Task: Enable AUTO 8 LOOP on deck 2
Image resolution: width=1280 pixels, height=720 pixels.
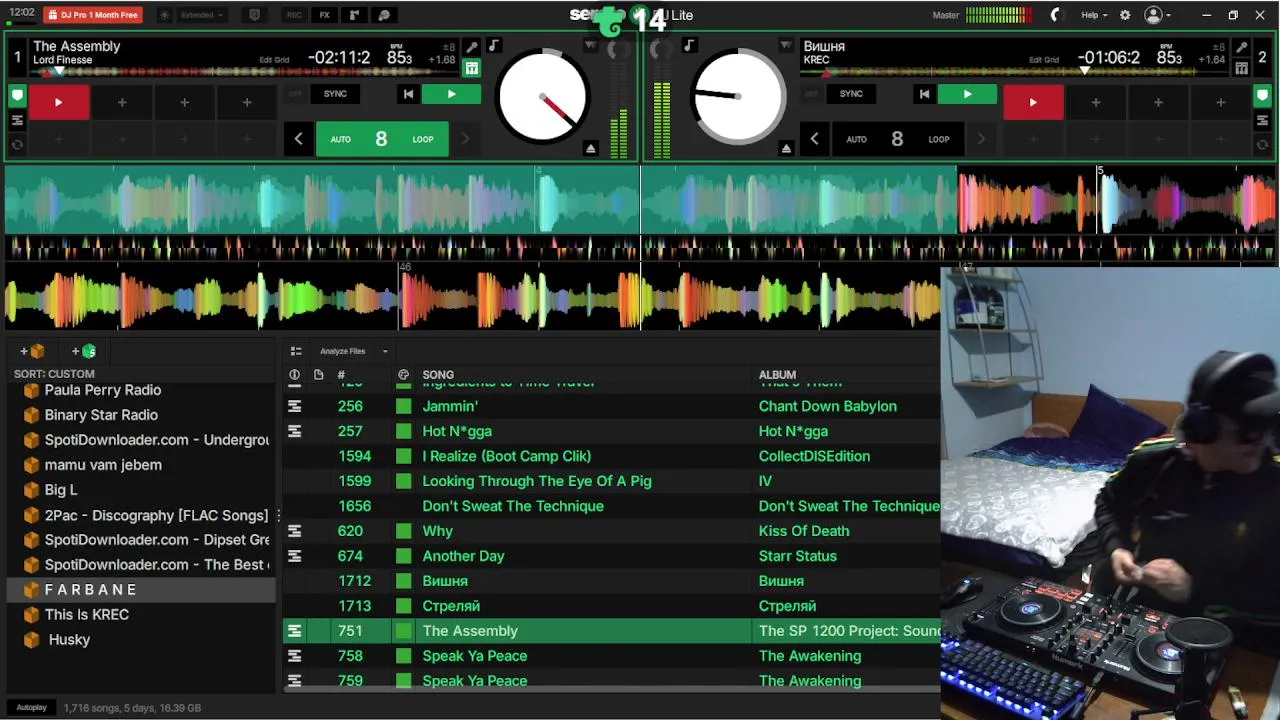Action: click(x=897, y=139)
